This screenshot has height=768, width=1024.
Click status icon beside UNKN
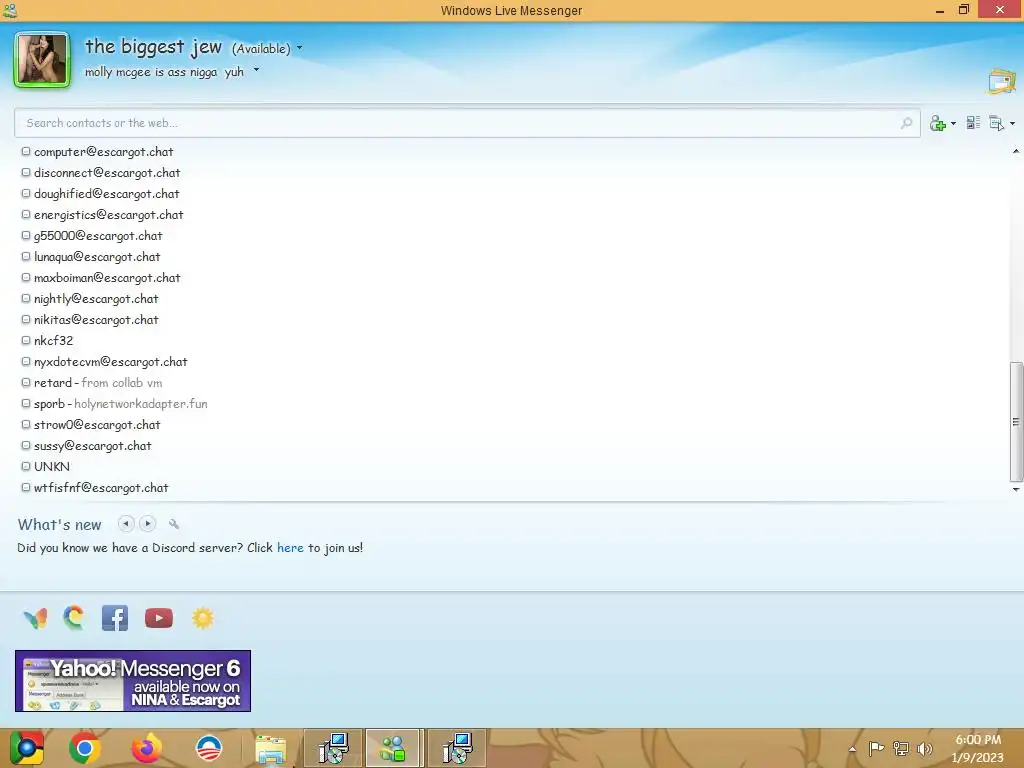click(25, 466)
